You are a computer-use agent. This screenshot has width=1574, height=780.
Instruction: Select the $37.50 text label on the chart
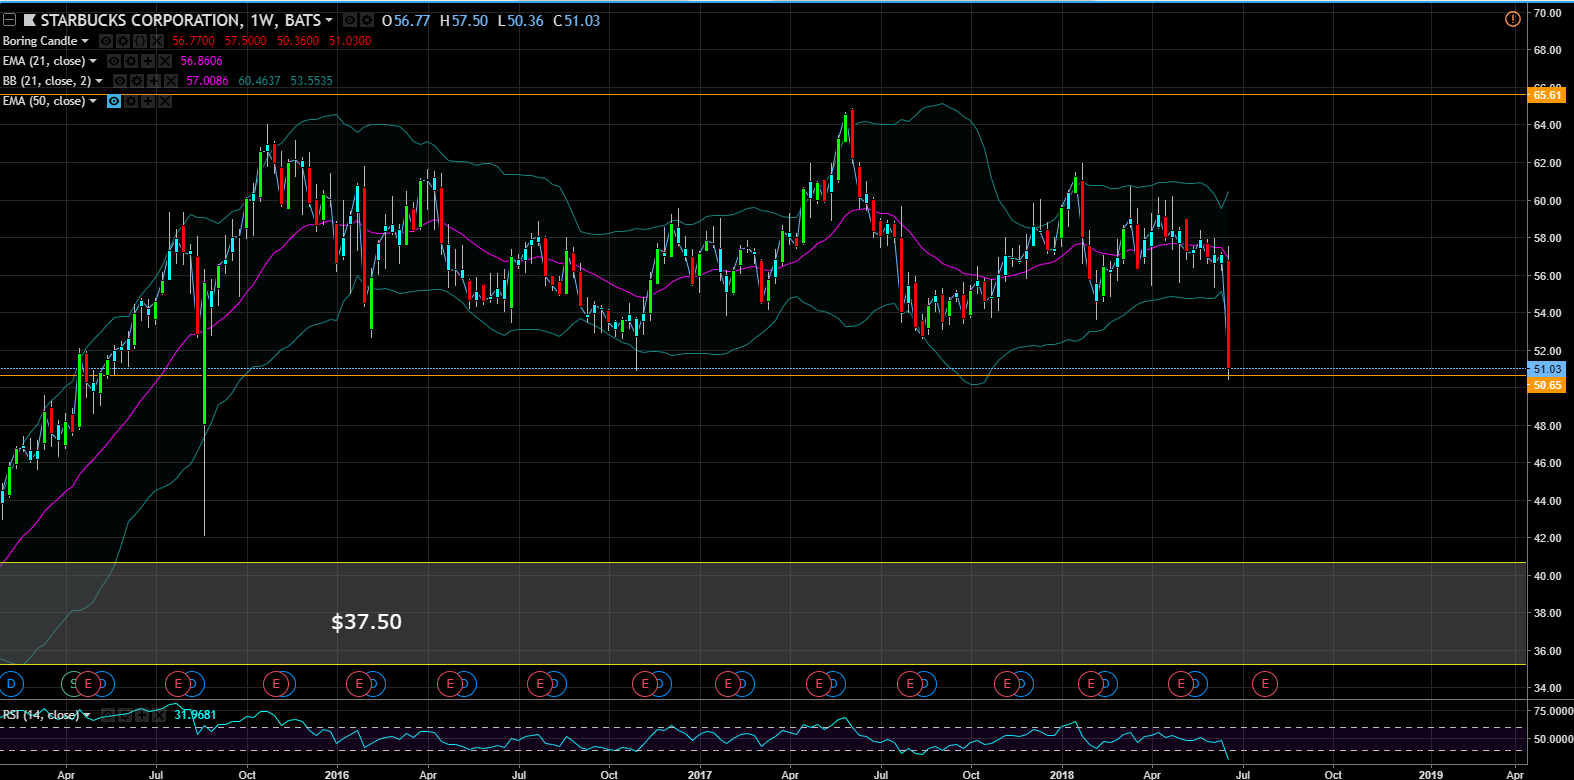(x=366, y=622)
